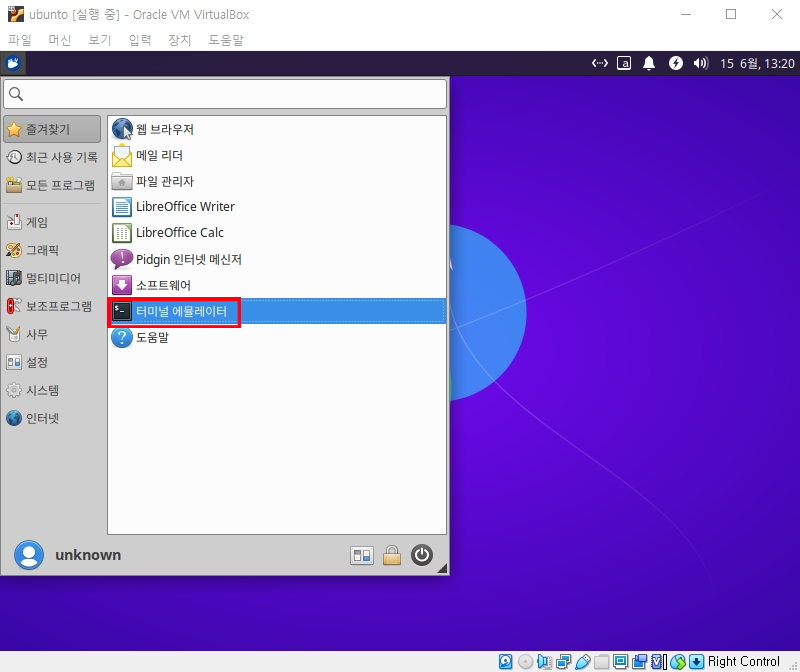Lock screen with padlock button
This screenshot has width=800, height=672.
point(392,555)
